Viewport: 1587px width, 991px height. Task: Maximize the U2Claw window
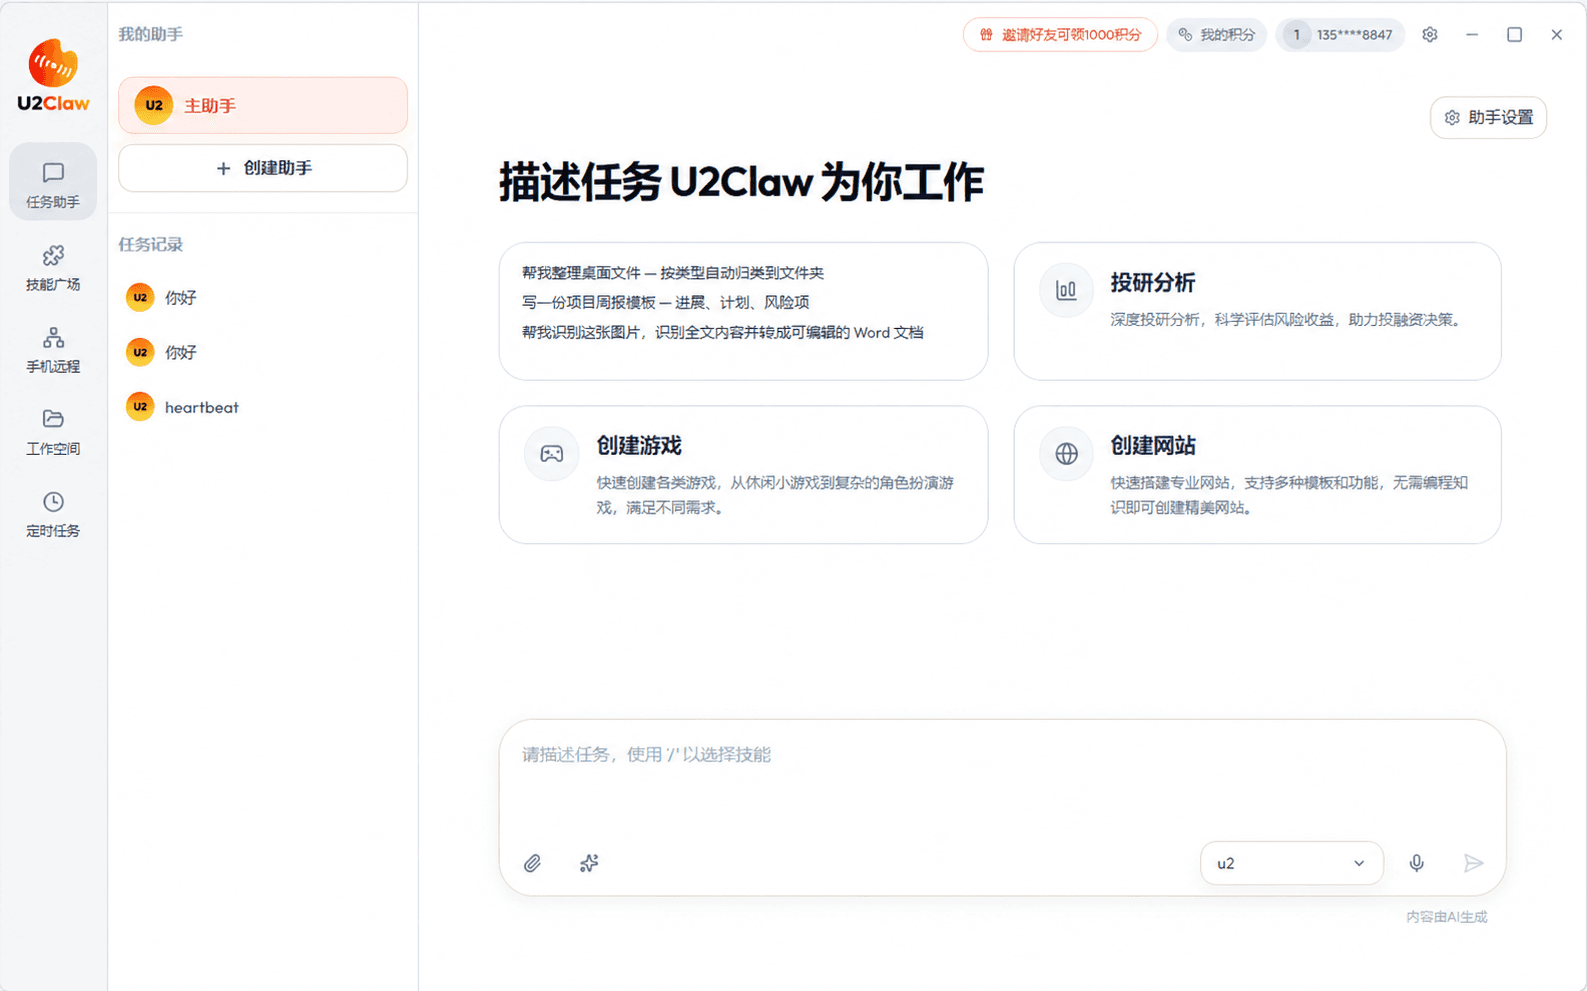point(1514,35)
